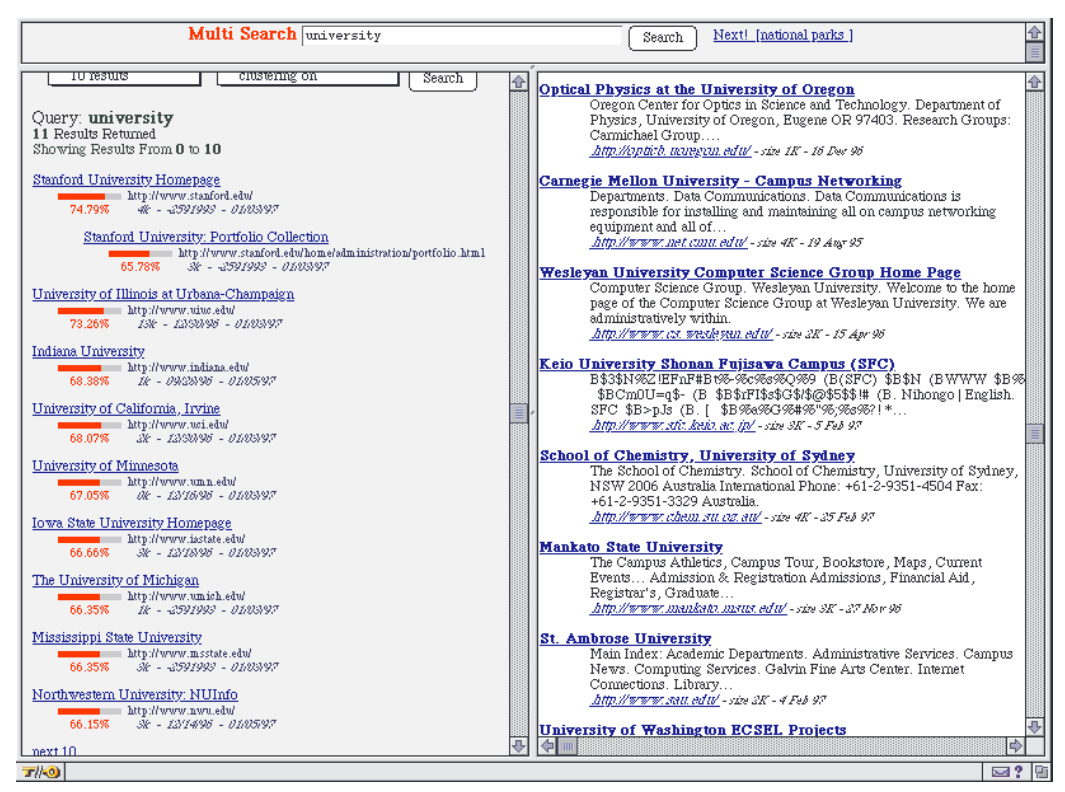Open School of Chemistry, University of Sydney link
This screenshot has height=792, width=1065.
pos(697,456)
